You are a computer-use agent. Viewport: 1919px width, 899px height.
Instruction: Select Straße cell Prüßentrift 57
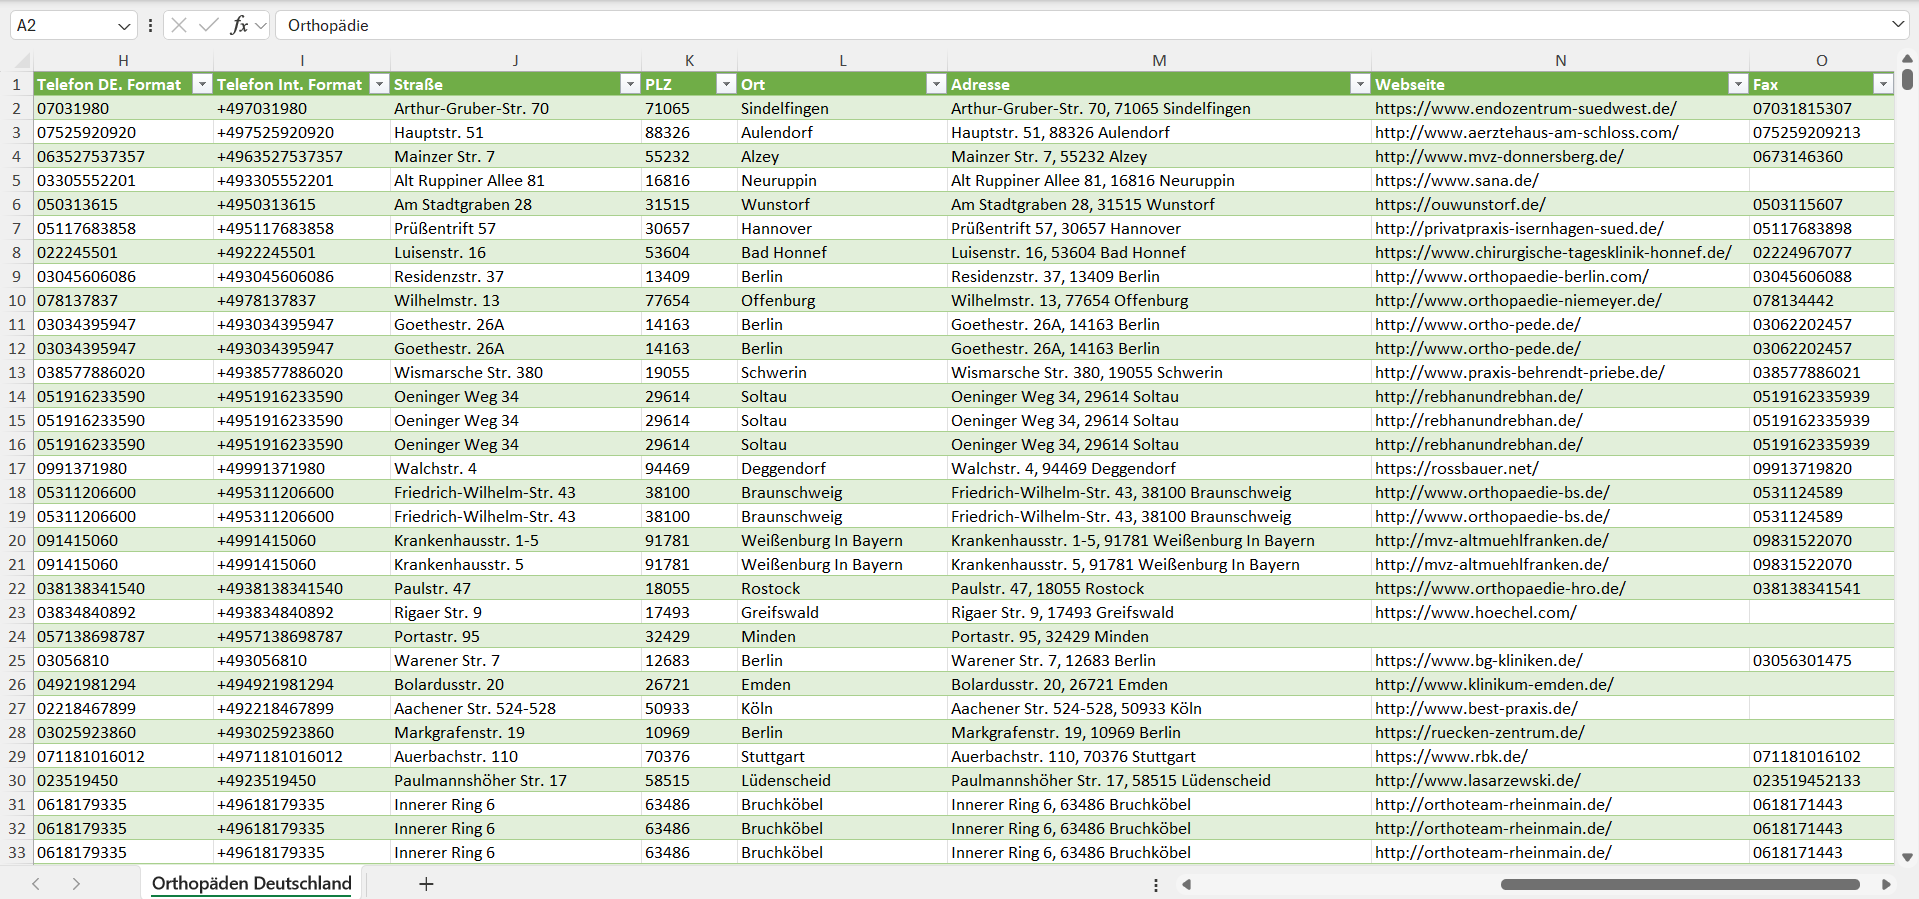[516, 228]
